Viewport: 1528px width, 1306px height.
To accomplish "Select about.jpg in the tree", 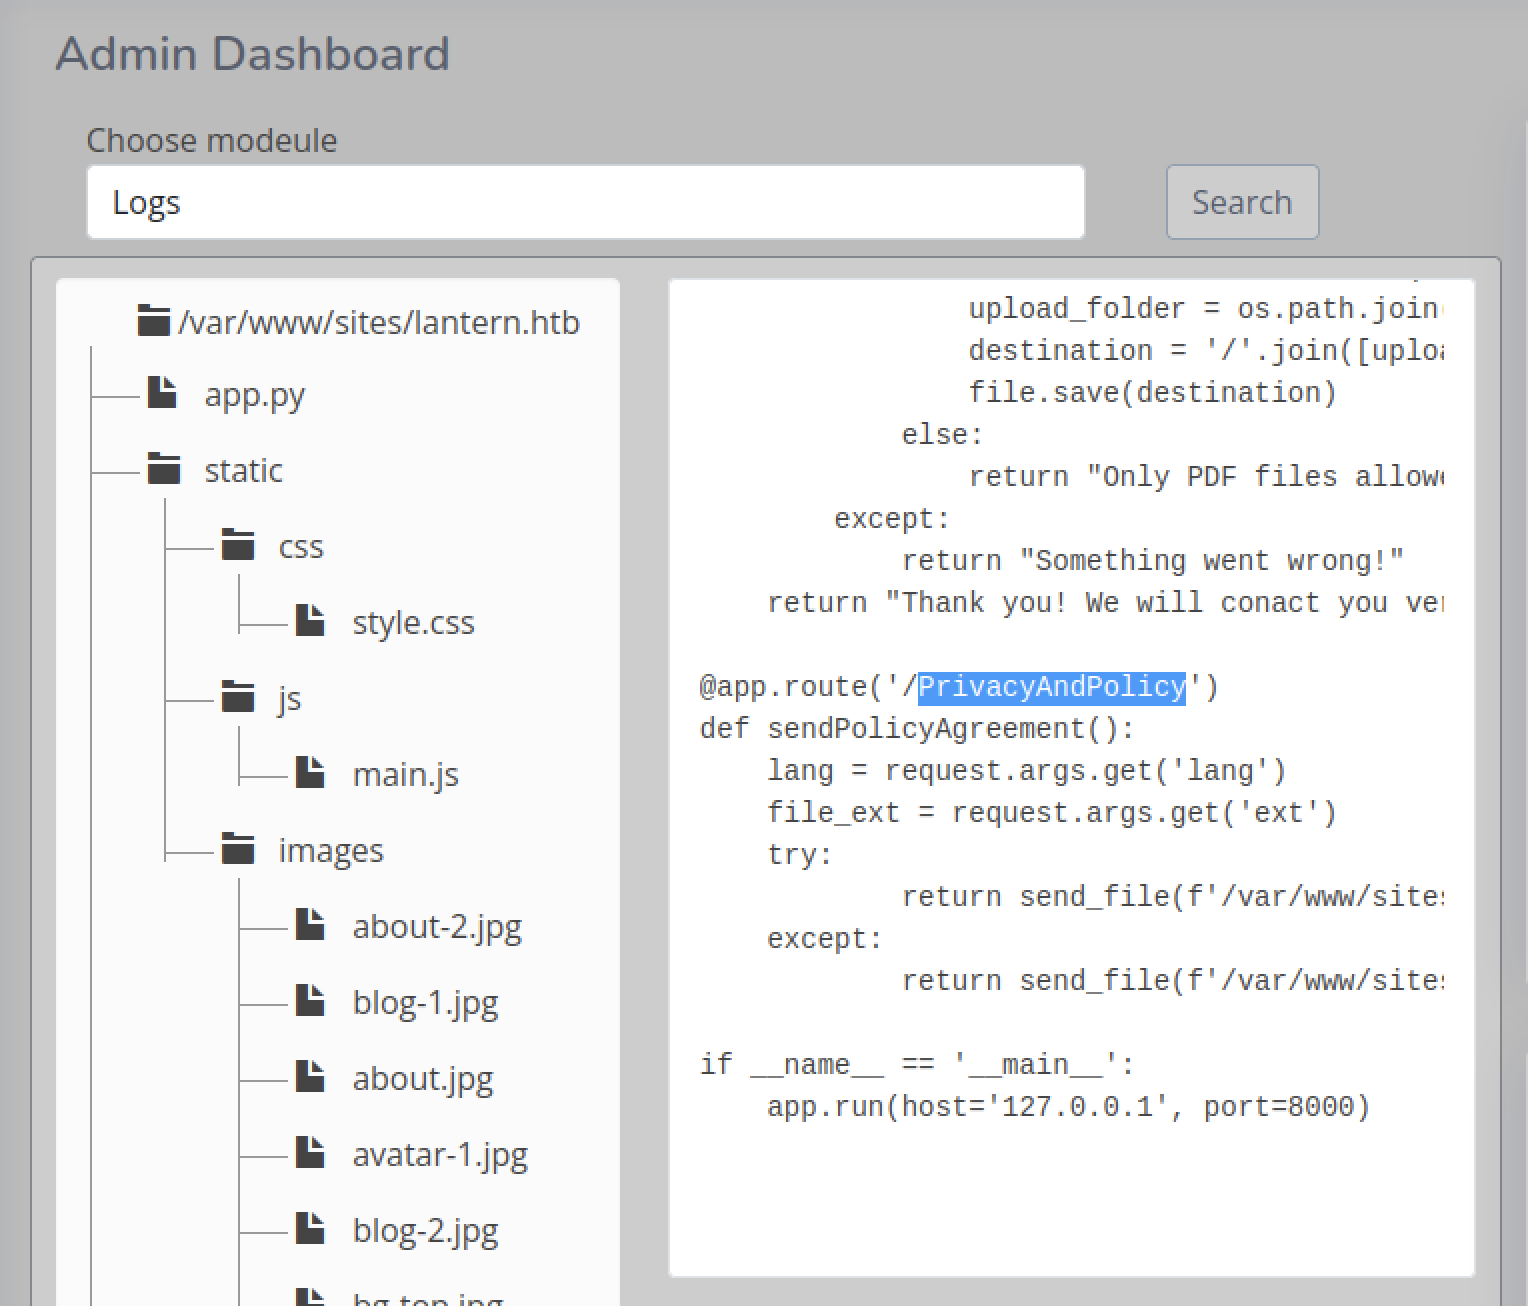I will 422,1079.
